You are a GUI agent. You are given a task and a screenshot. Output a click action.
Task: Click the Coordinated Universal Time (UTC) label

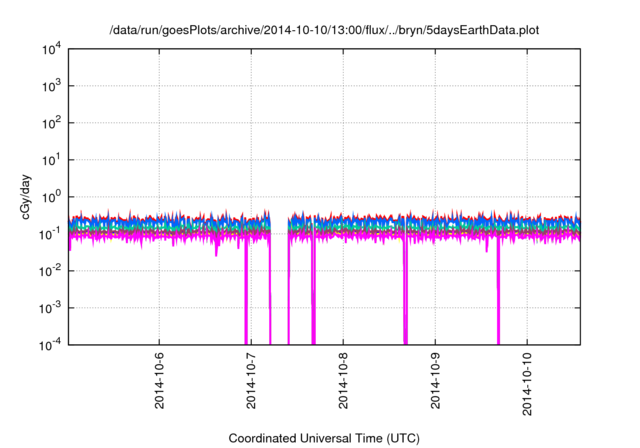(324, 438)
